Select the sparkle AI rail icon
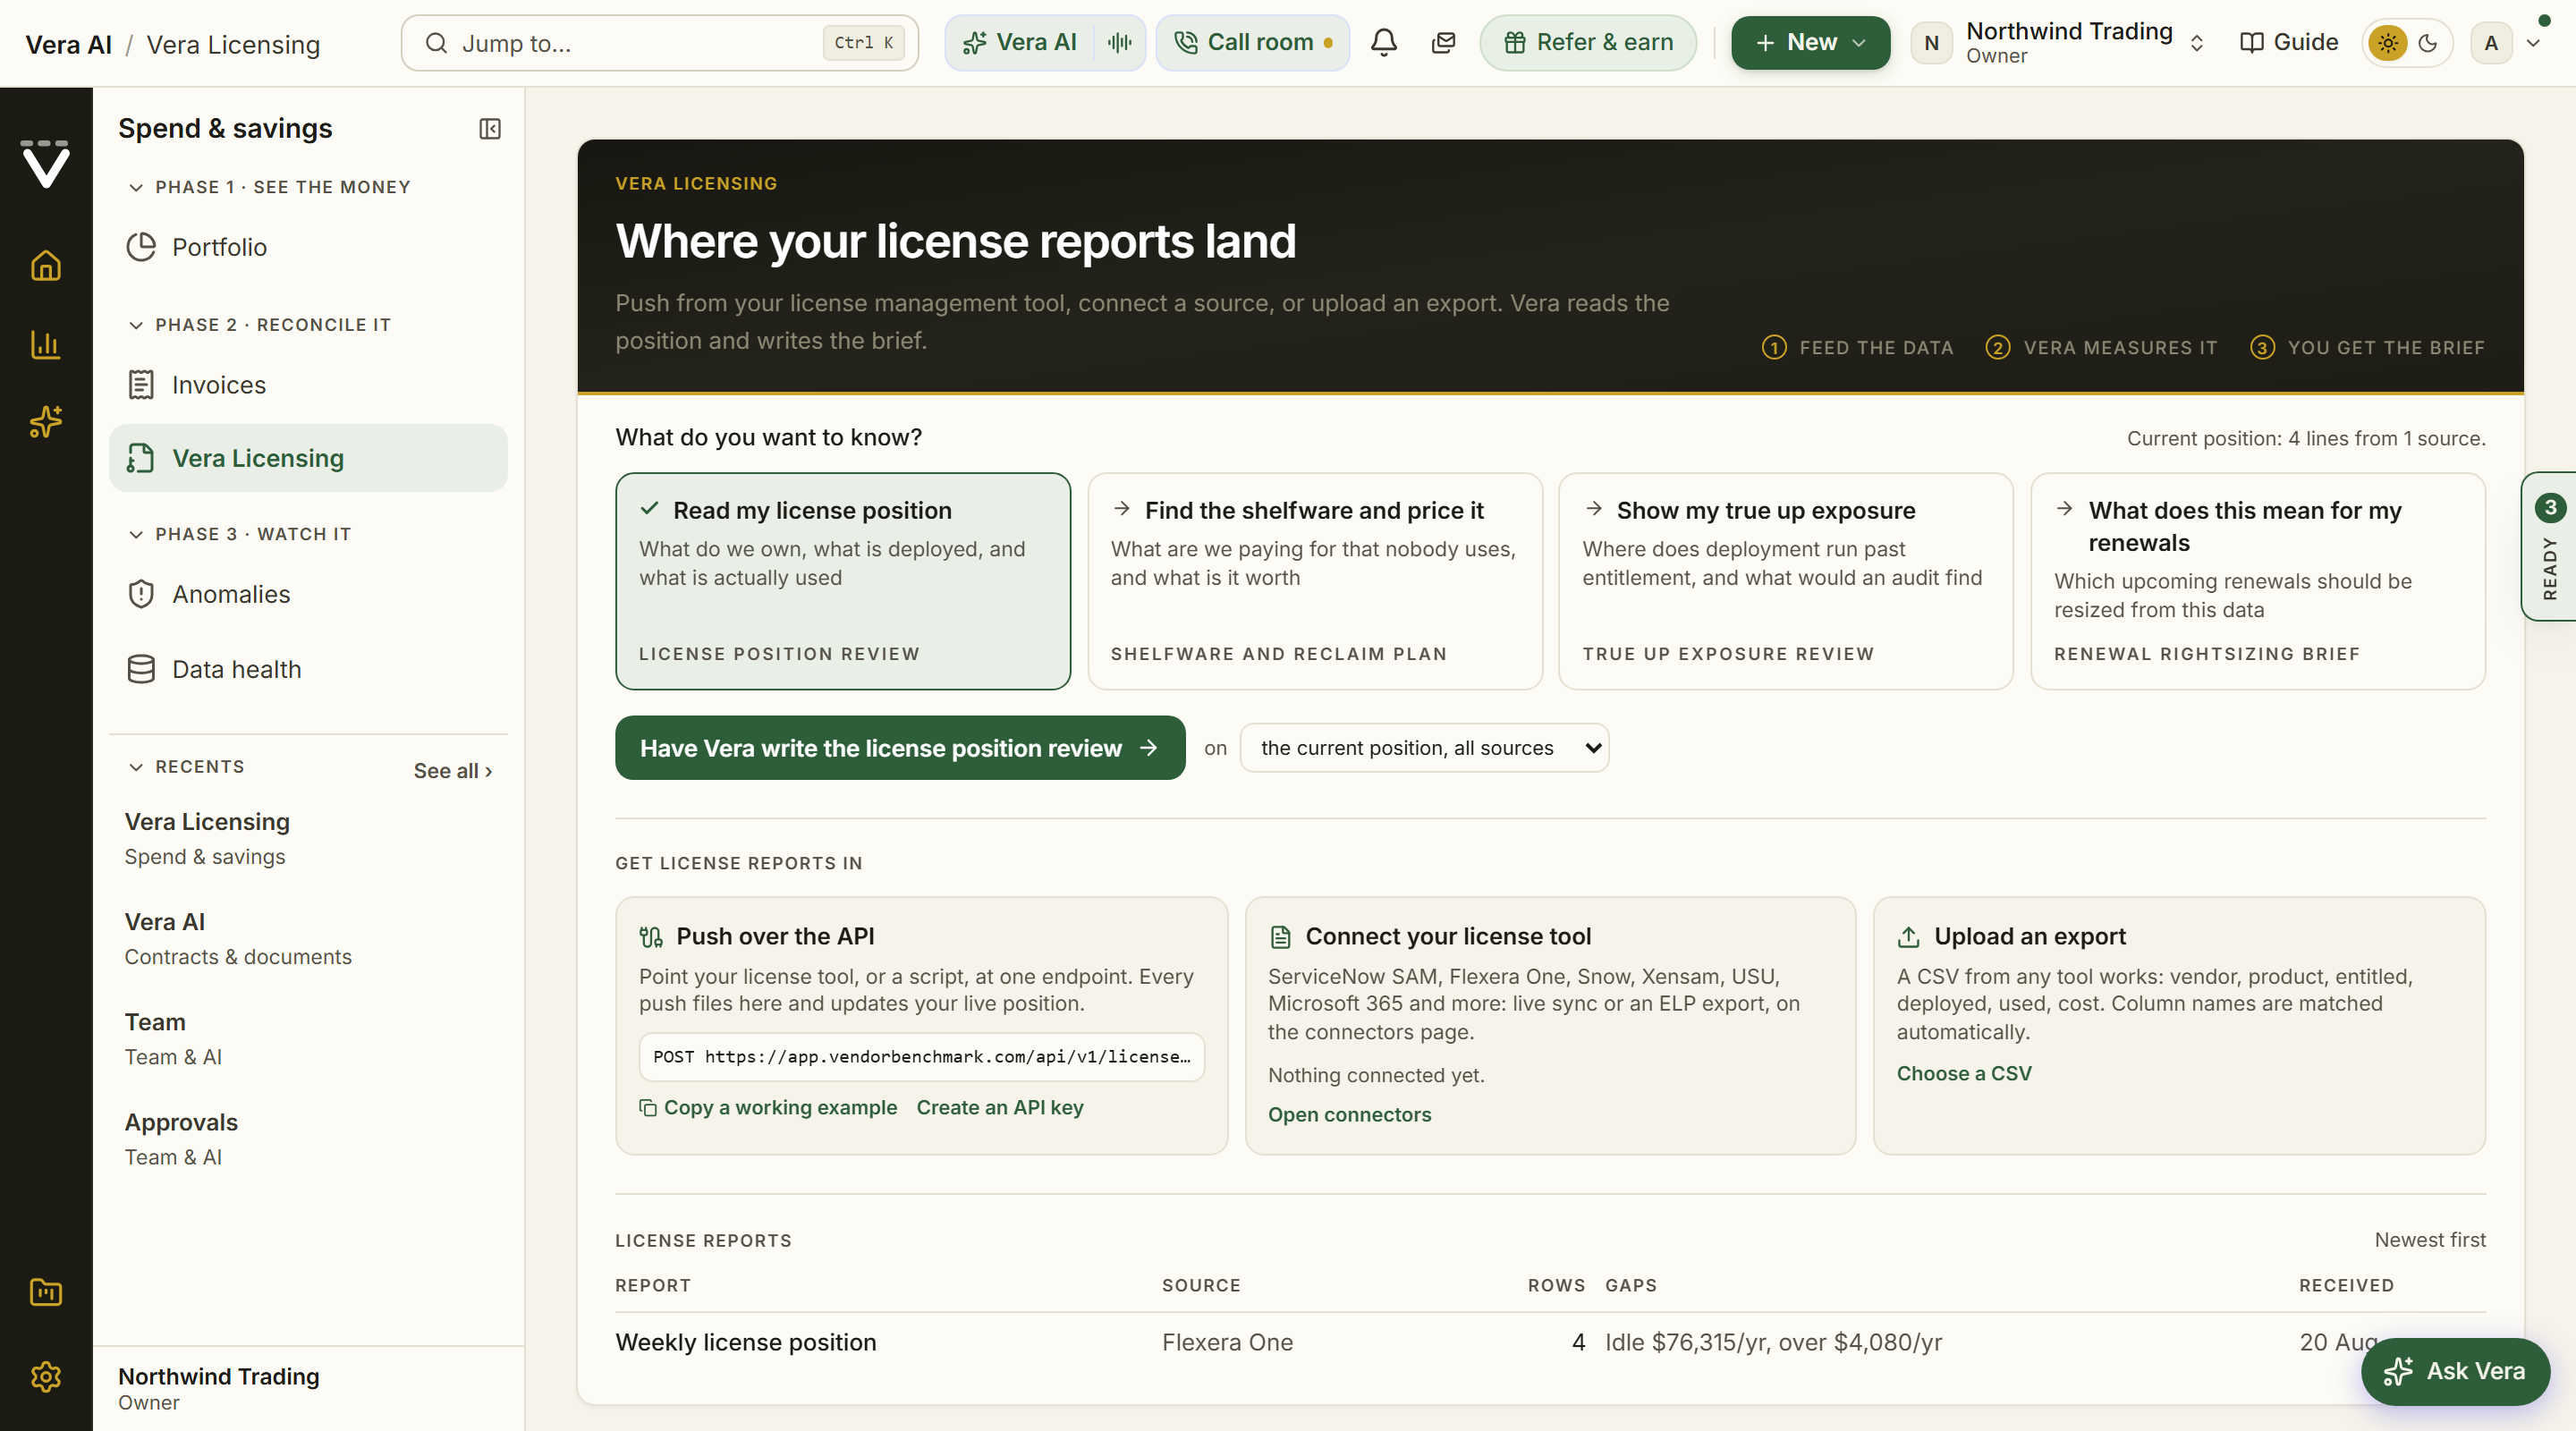The width and height of the screenshot is (2576, 1431). pos(46,422)
